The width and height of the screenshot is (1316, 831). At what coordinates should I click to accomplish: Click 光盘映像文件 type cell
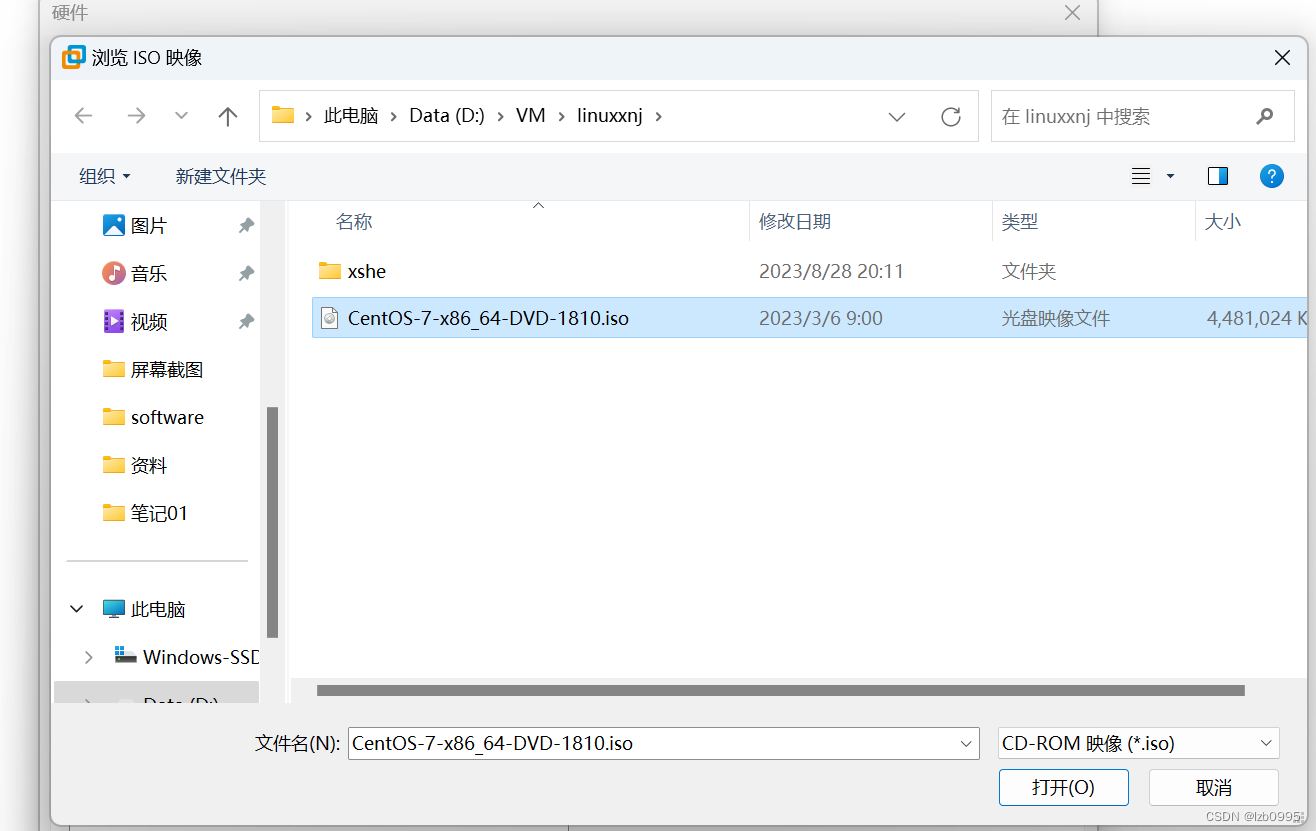pyautogui.click(x=1056, y=319)
